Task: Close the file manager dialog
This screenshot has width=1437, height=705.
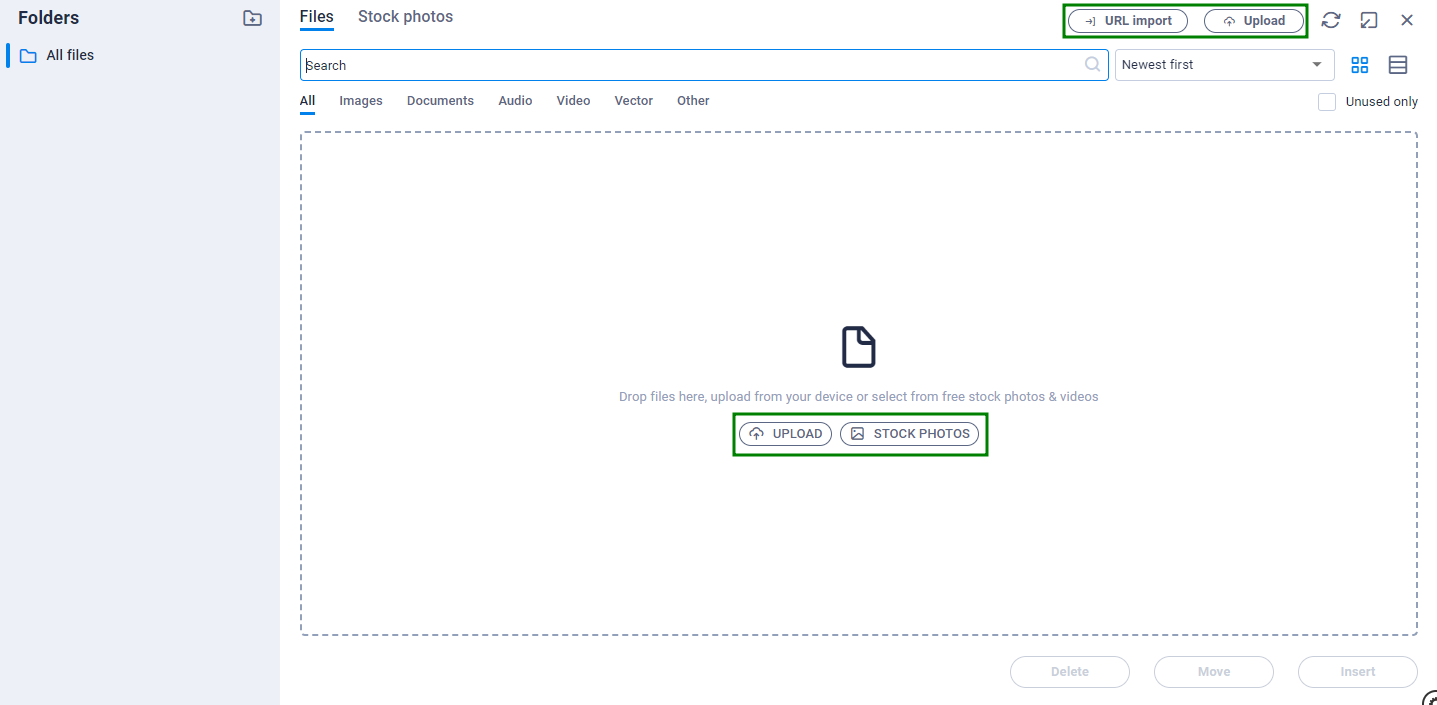Action: click(x=1407, y=20)
